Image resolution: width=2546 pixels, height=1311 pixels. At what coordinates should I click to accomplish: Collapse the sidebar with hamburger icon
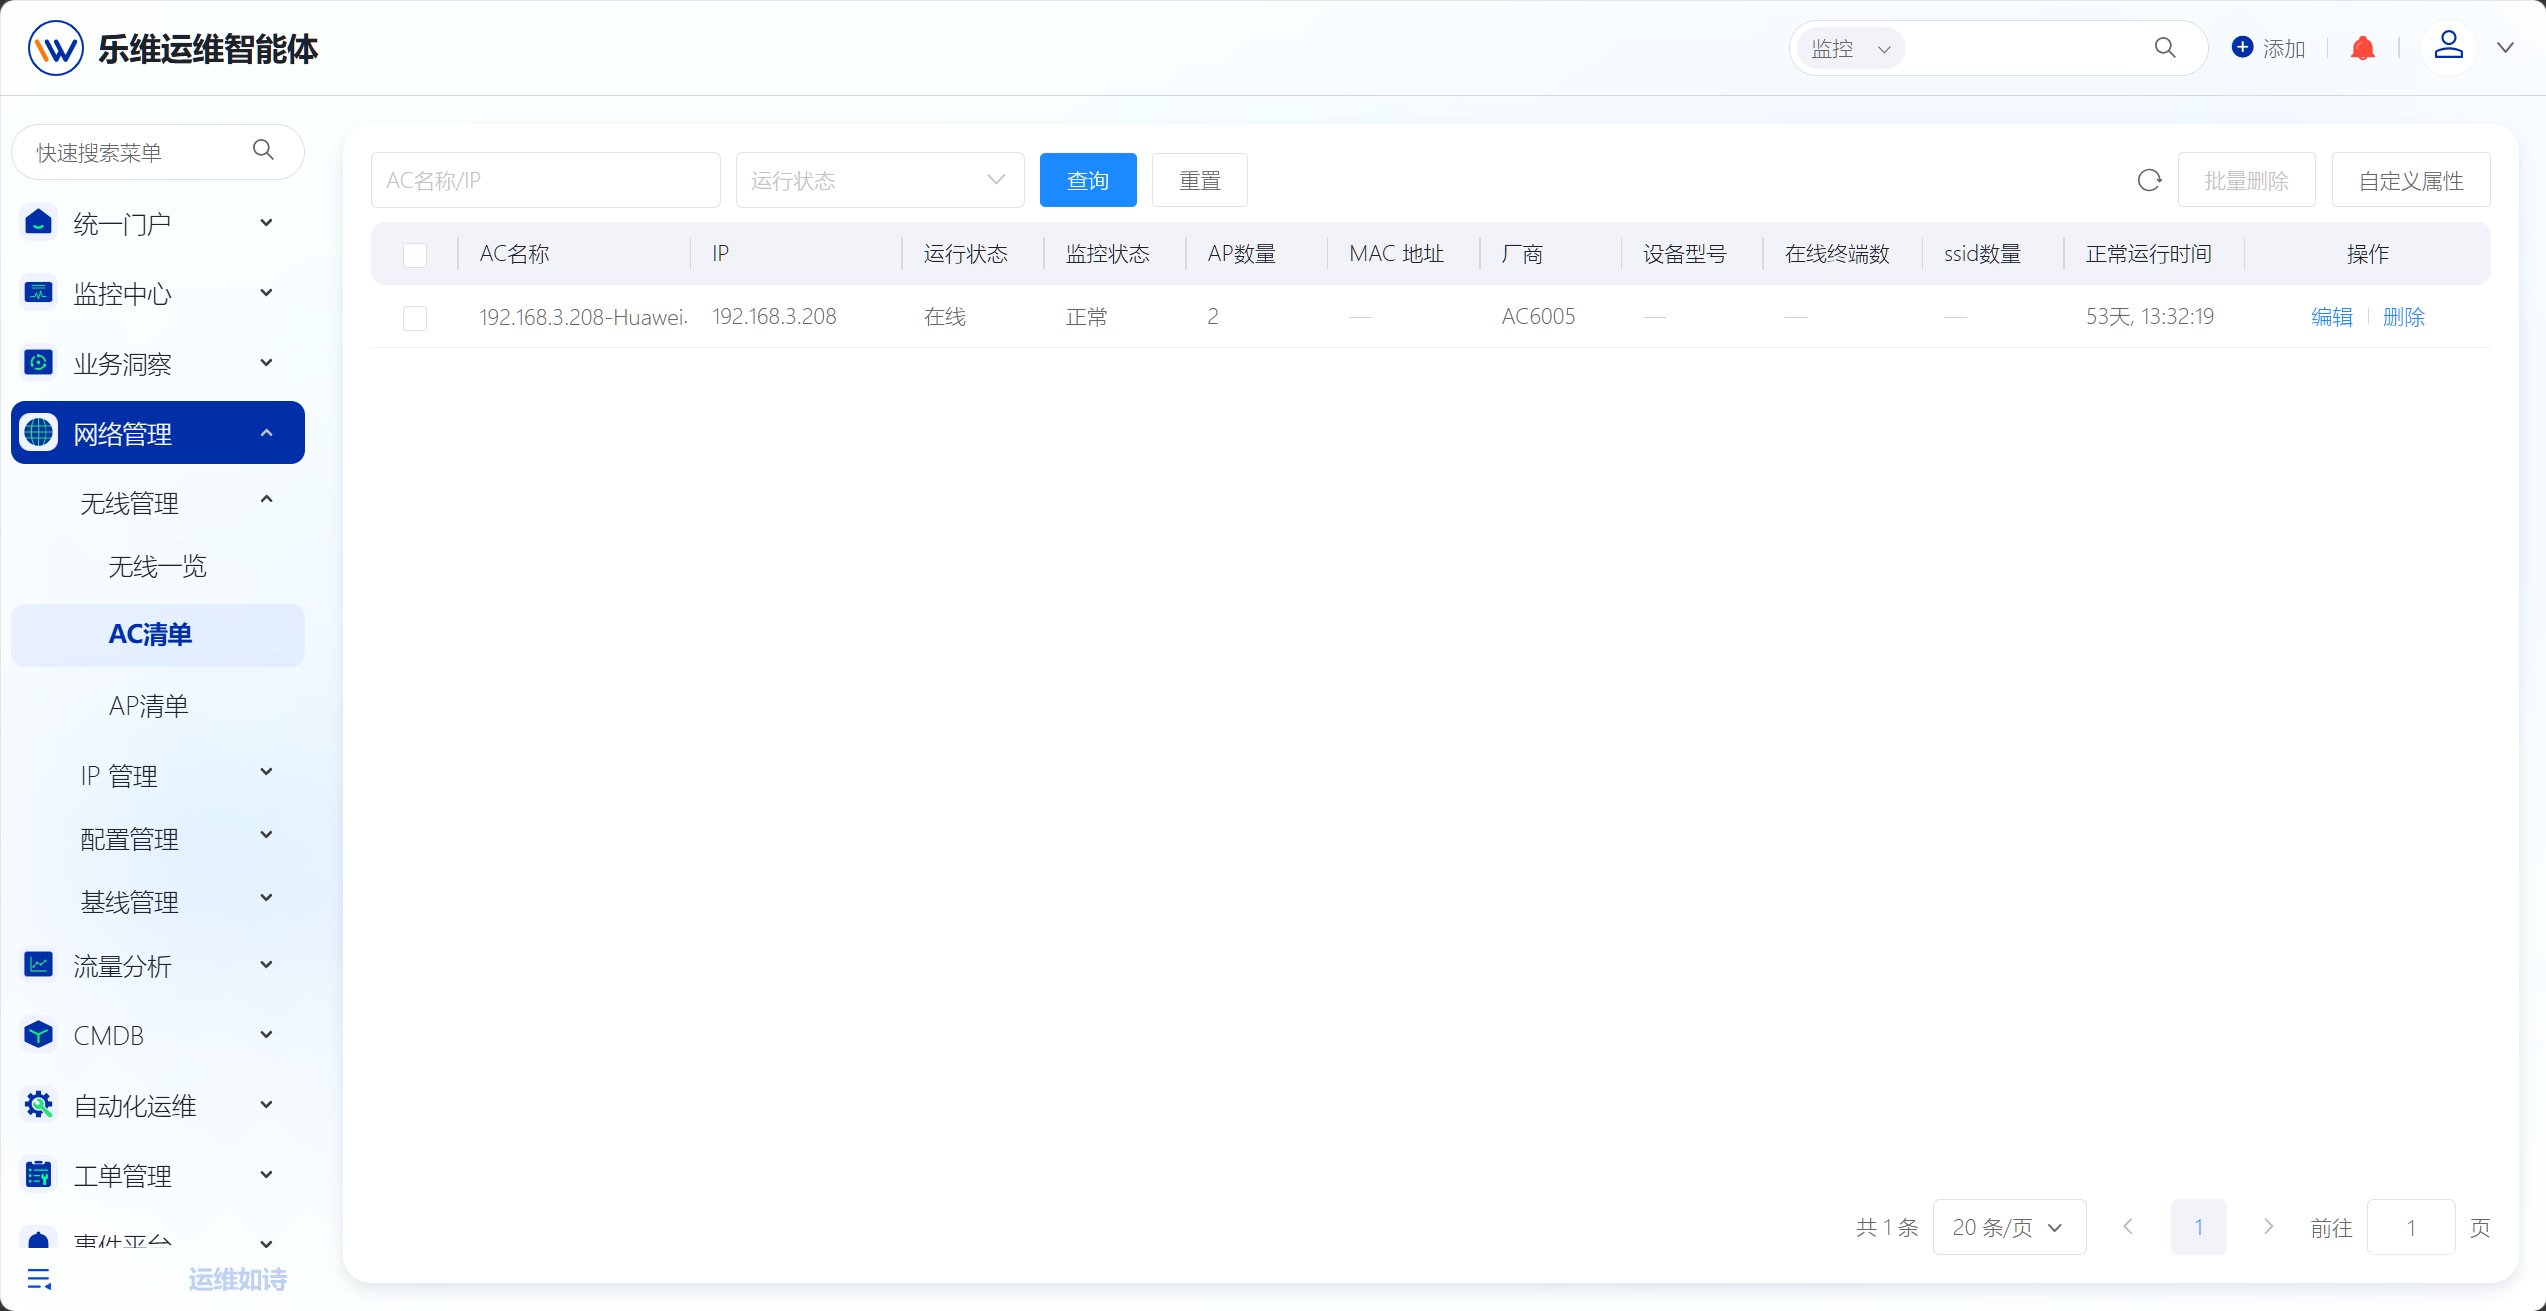pos(39,1279)
